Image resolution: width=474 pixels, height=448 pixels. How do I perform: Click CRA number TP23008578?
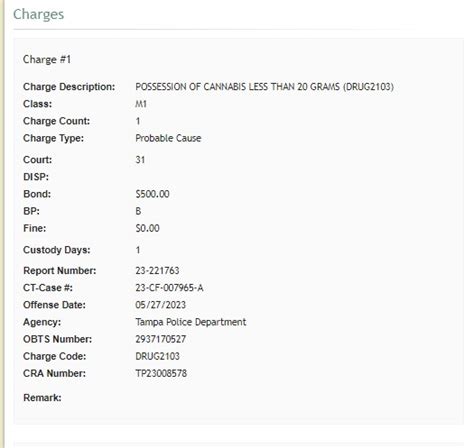pyautogui.click(x=161, y=373)
